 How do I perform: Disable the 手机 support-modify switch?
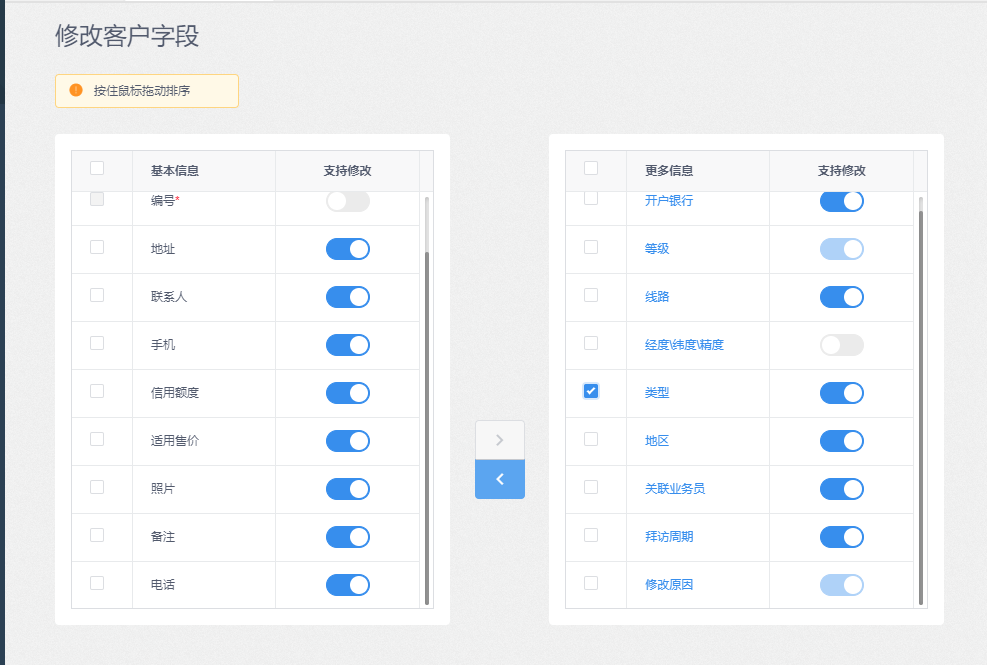[x=347, y=344]
